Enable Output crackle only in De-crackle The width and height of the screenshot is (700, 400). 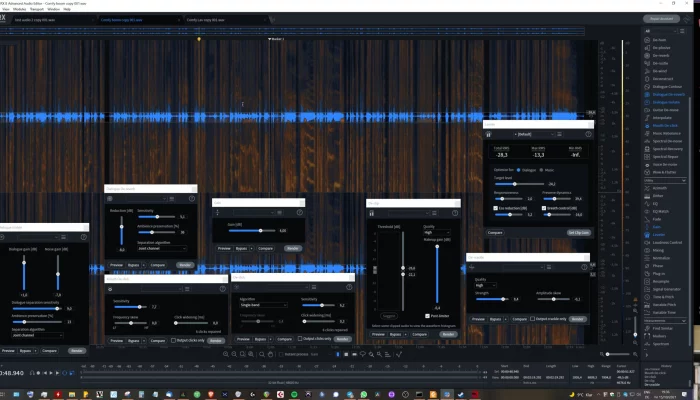(533, 319)
